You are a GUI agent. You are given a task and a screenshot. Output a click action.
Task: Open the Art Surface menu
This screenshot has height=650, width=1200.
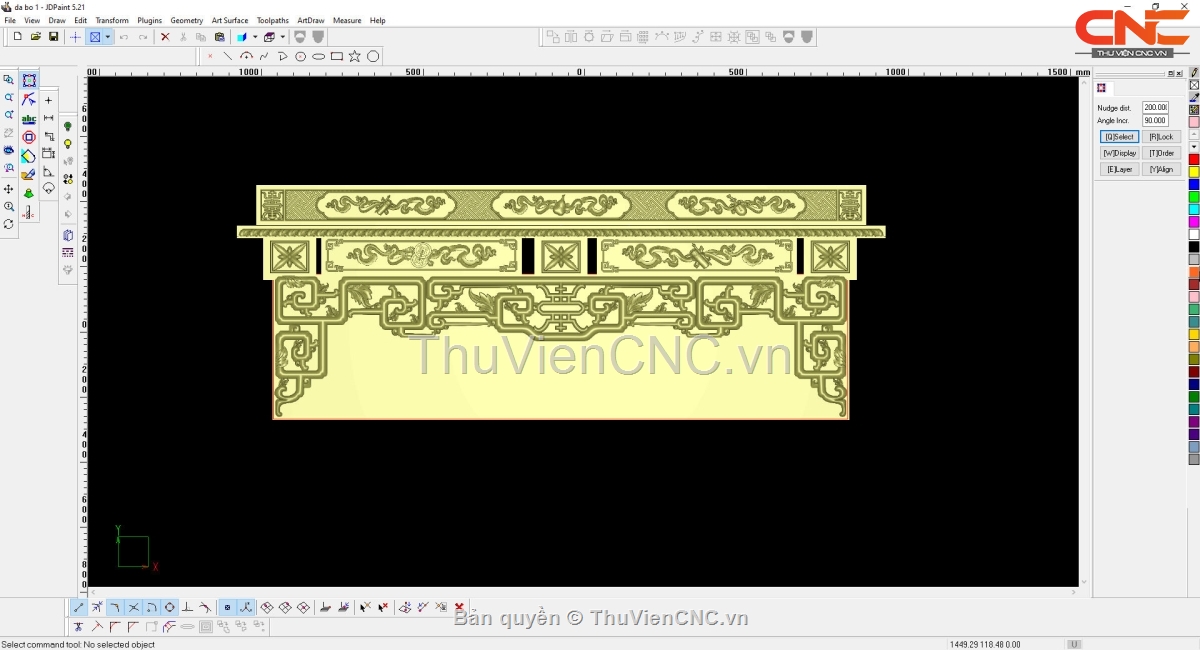(x=230, y=20)
